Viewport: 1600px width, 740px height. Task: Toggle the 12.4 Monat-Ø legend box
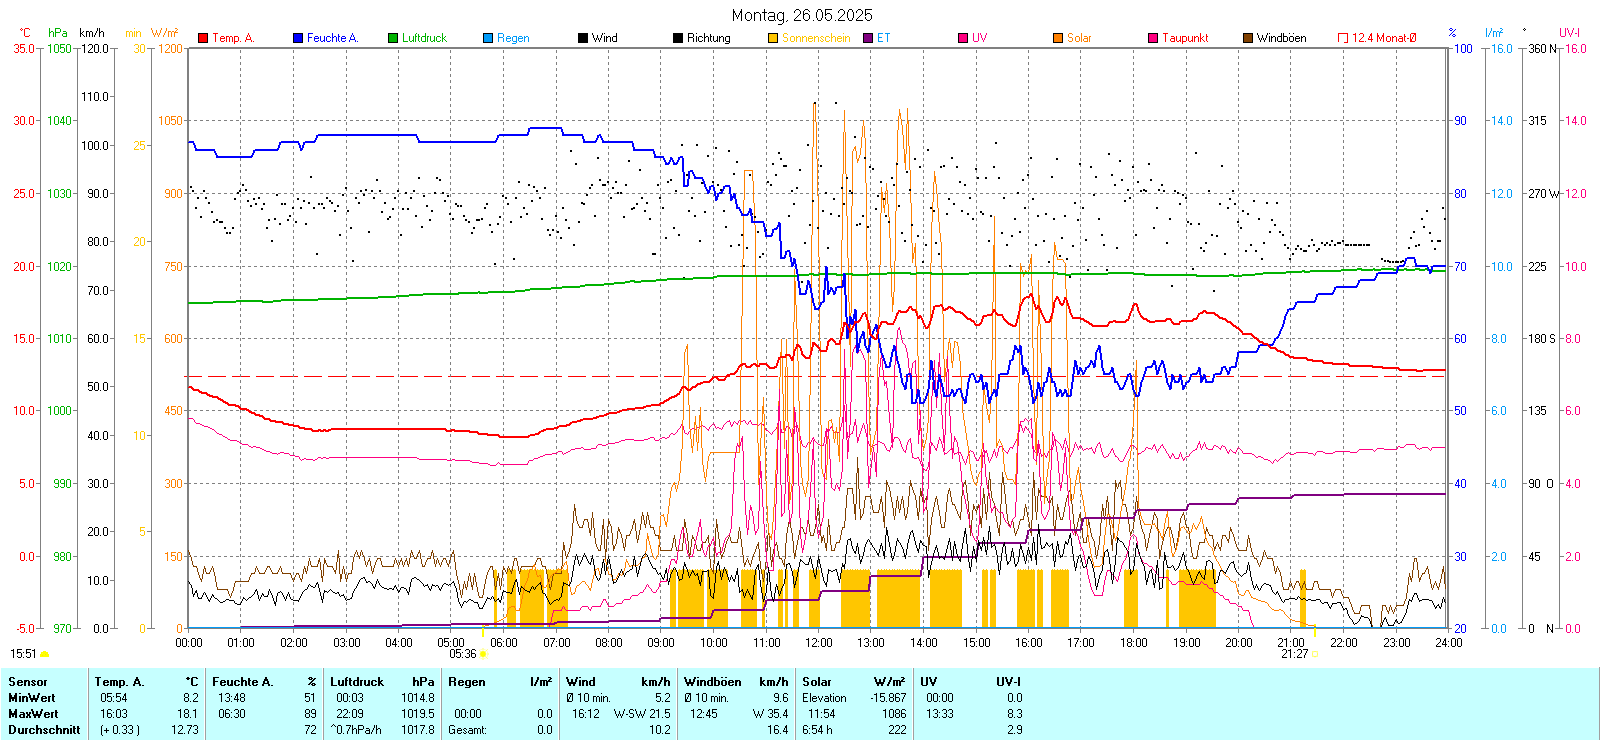(x=1343, y=38)
